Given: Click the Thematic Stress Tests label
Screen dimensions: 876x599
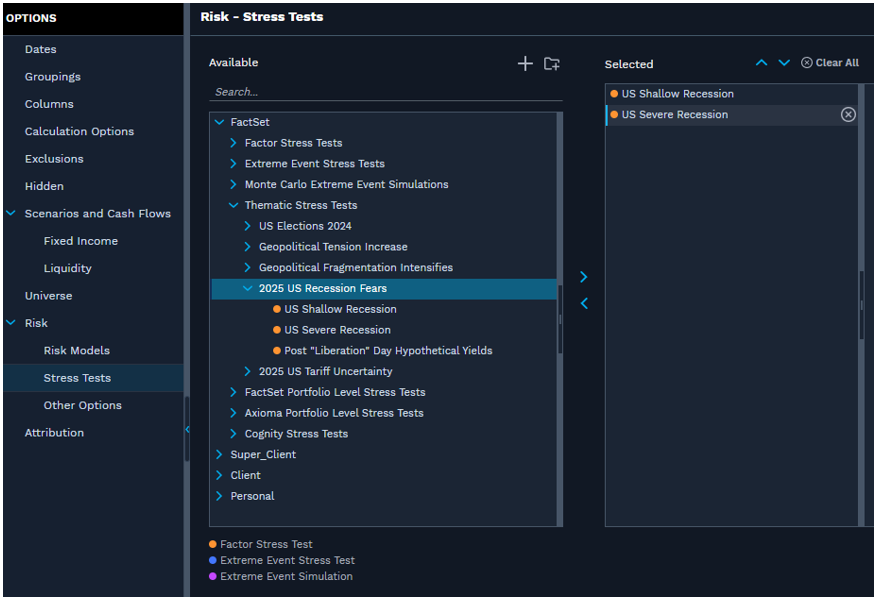Looking at the screenshot, I should (301, 205).
